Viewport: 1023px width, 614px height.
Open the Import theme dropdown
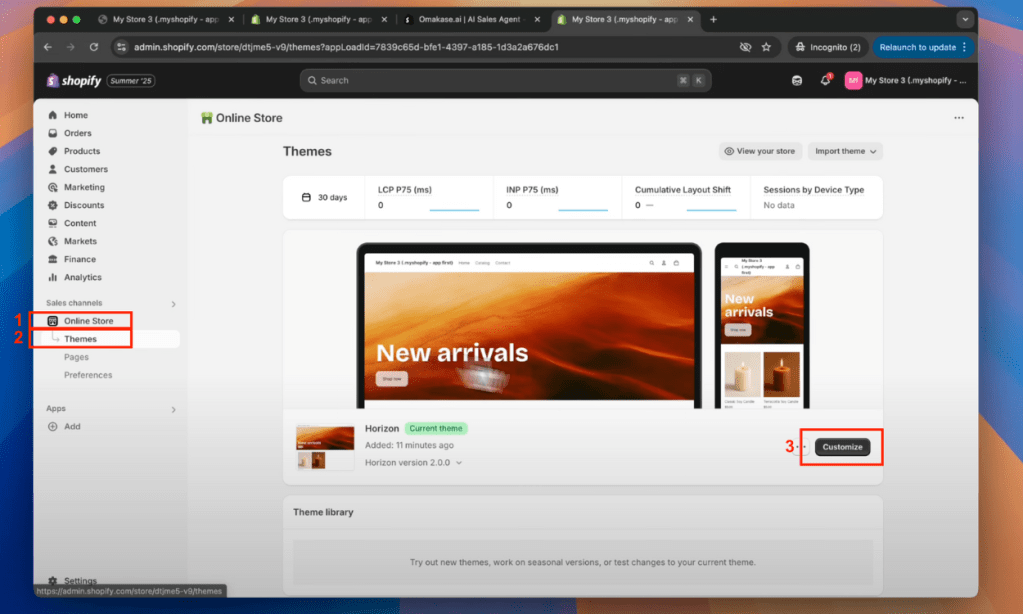pyautogui.click(x=845, y=151)
